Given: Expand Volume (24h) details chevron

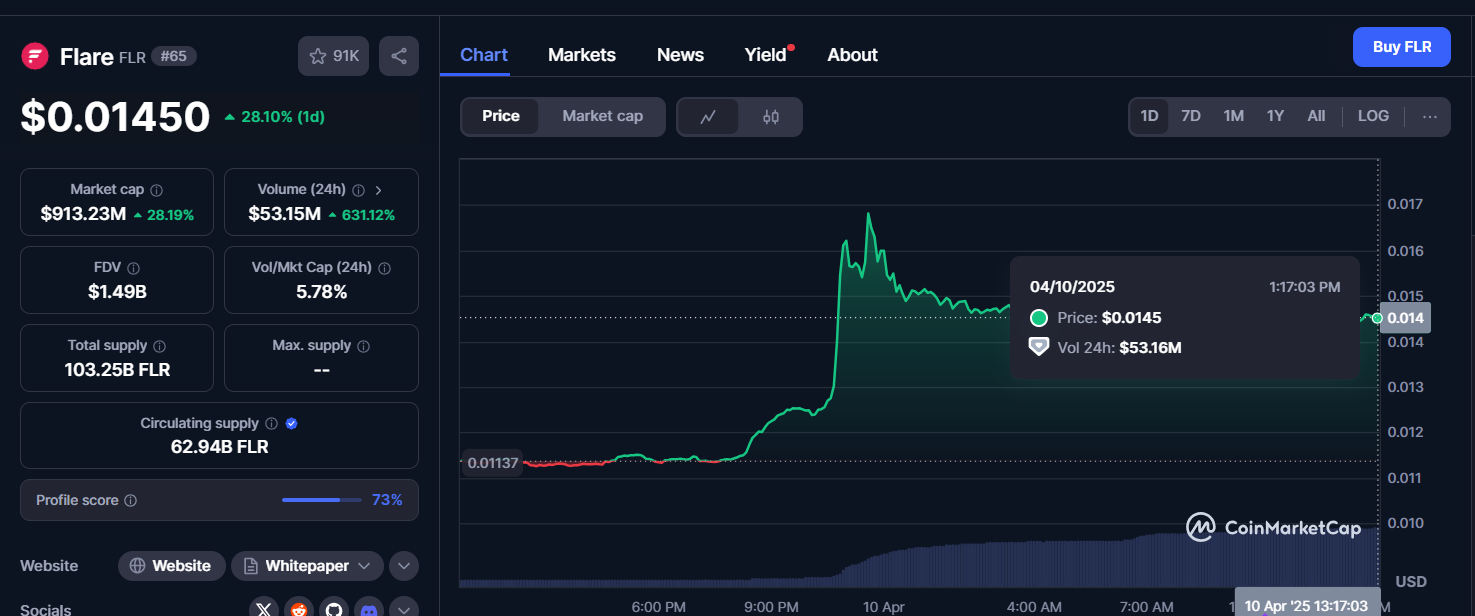Looking at the screenshot, I should (379, 190).
